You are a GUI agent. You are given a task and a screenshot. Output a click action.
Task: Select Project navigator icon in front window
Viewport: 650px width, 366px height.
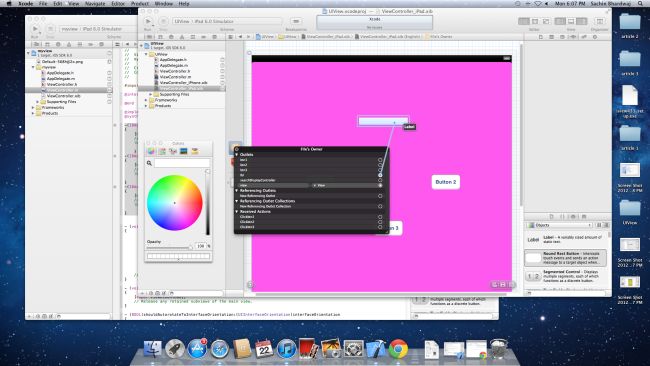[149, 37]
